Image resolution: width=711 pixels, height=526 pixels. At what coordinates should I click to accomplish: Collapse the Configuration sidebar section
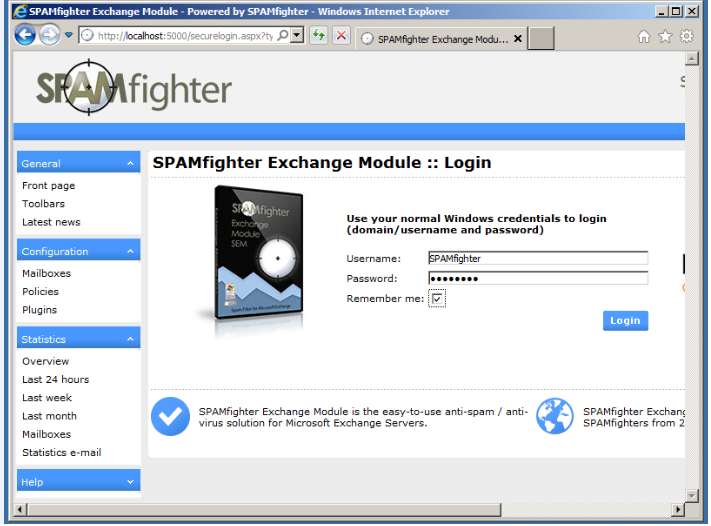point(131,252)
